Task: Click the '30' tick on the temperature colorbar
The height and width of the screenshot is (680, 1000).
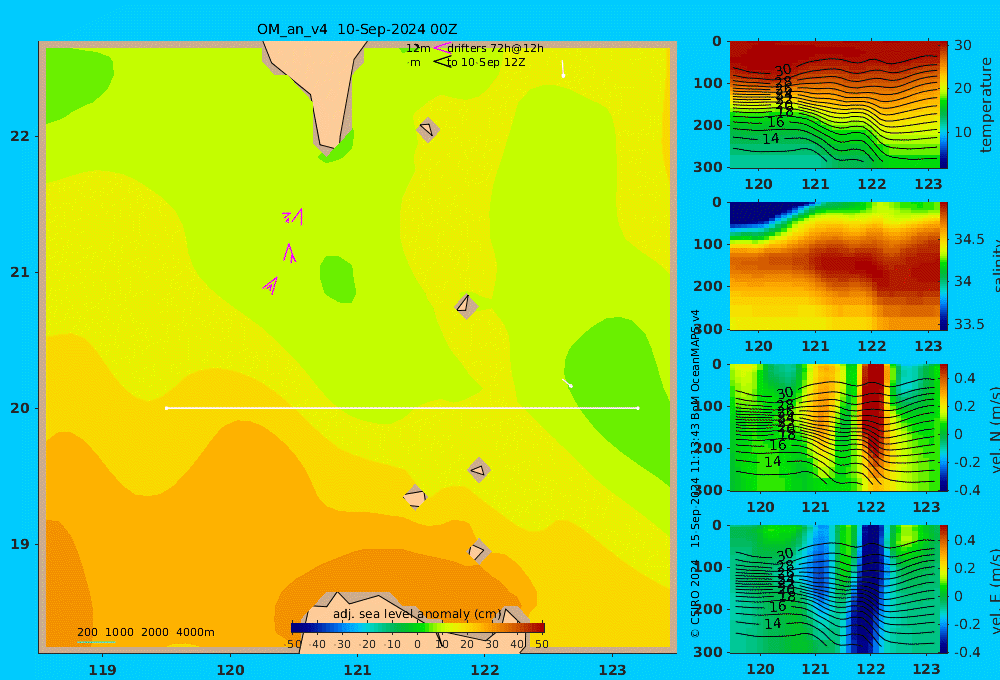Action: [963, 45]
